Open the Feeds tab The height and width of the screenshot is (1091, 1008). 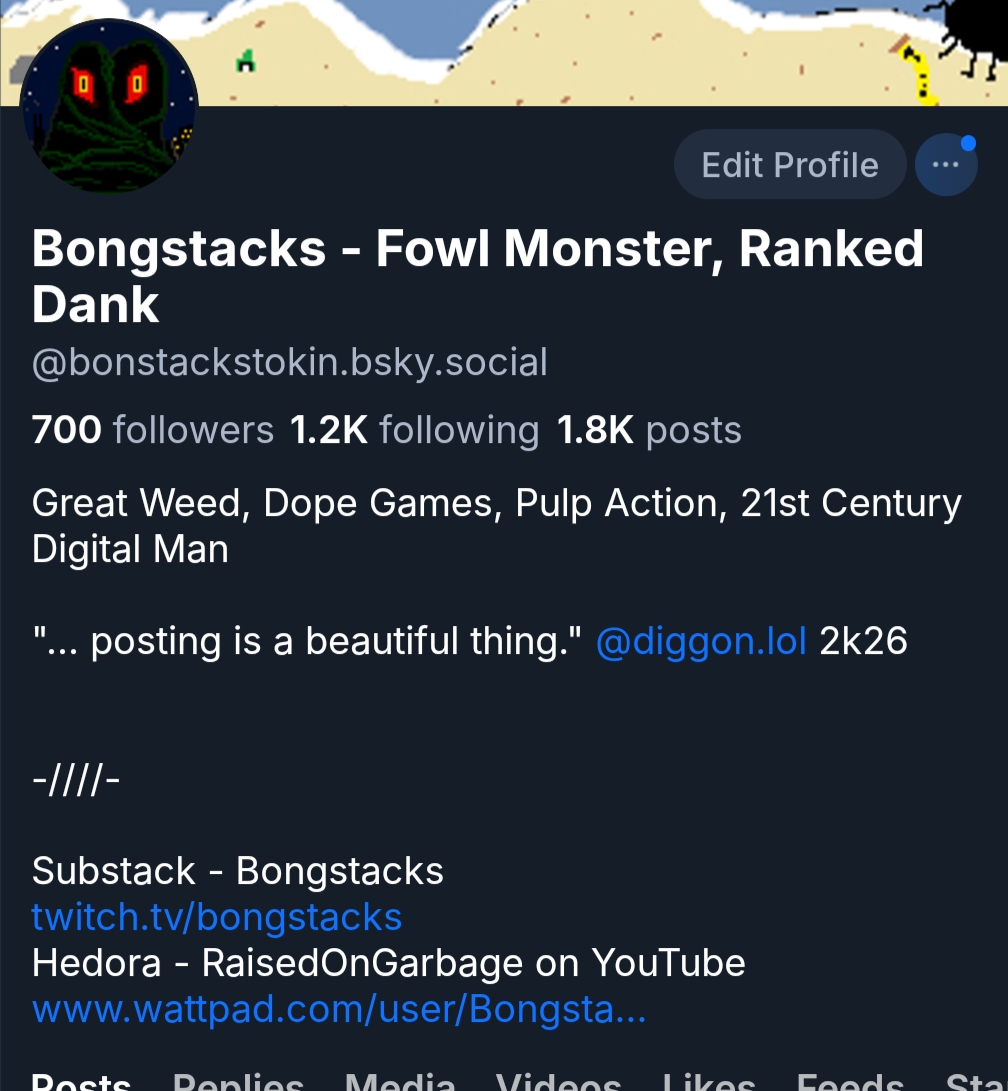850,1082
